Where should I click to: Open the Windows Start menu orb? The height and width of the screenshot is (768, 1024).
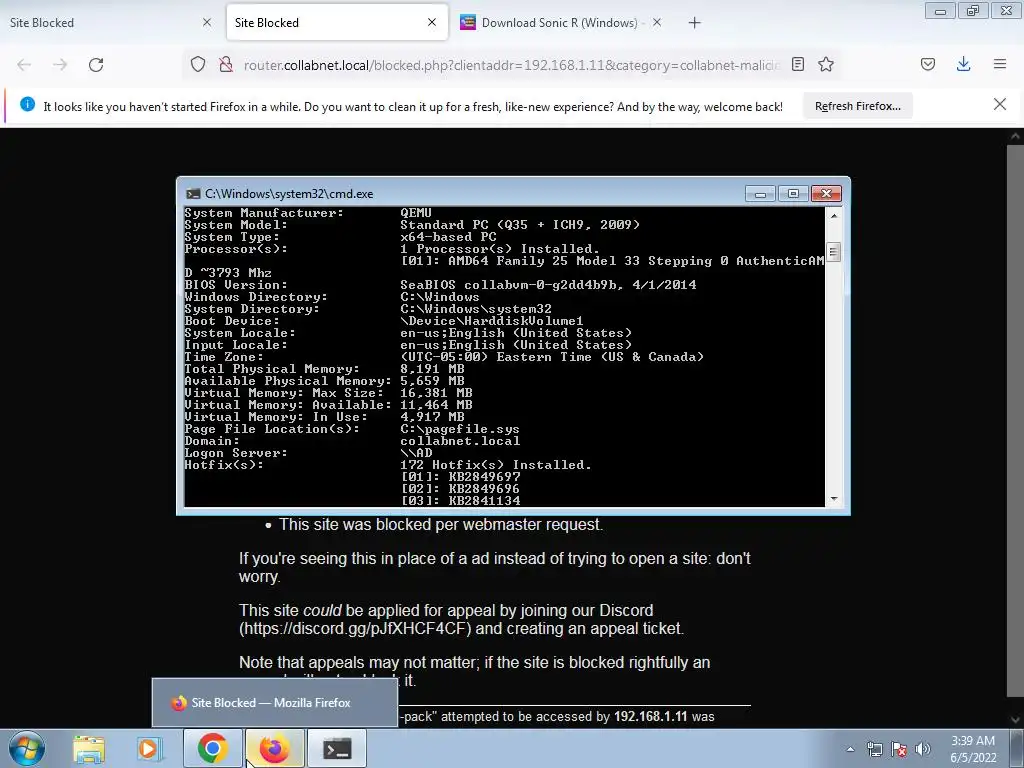click(x=27, y=748)
